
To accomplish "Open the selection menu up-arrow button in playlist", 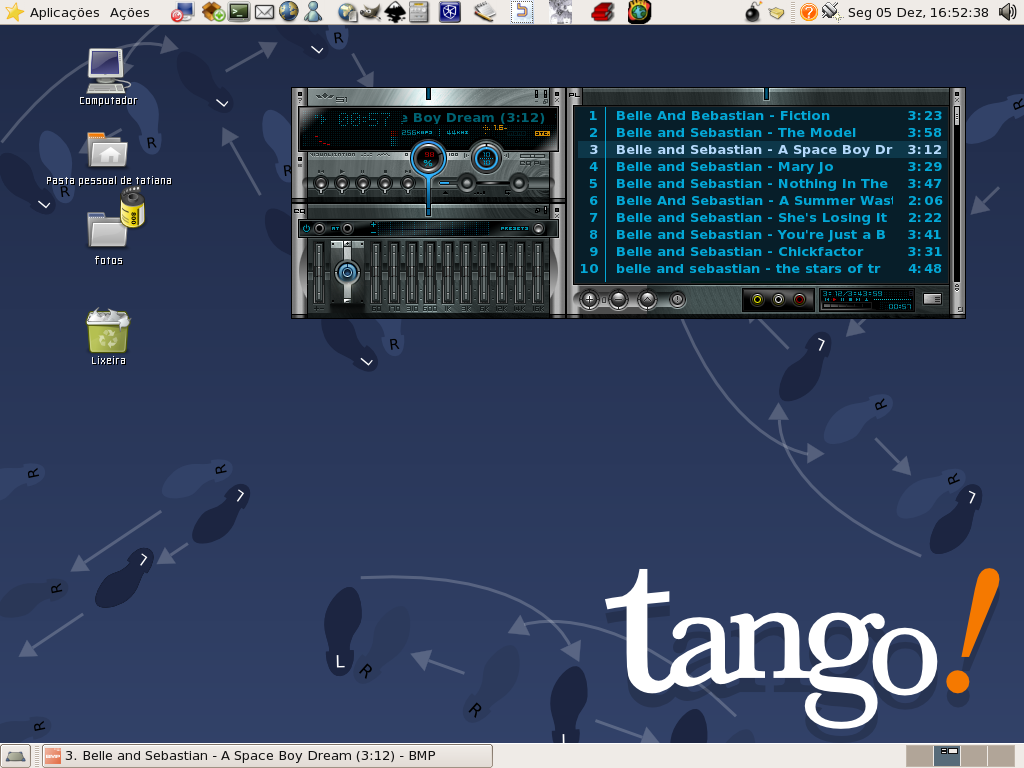I will (647, 300).
